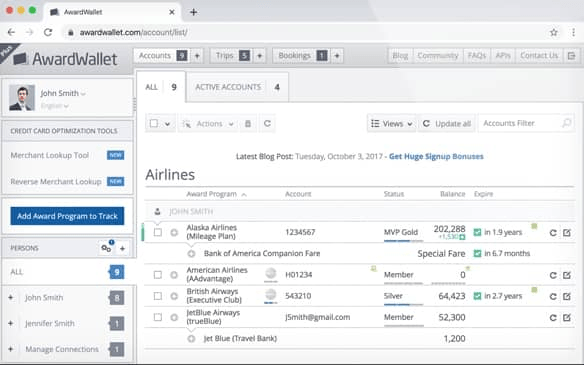Bookmark page with the star icon
This screenshot has width=584, height=365.
554,32
